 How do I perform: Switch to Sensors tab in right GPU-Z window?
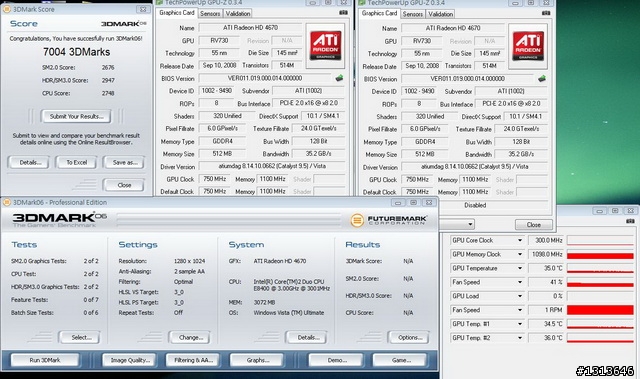pyautogui.click(x=412, y=14)
